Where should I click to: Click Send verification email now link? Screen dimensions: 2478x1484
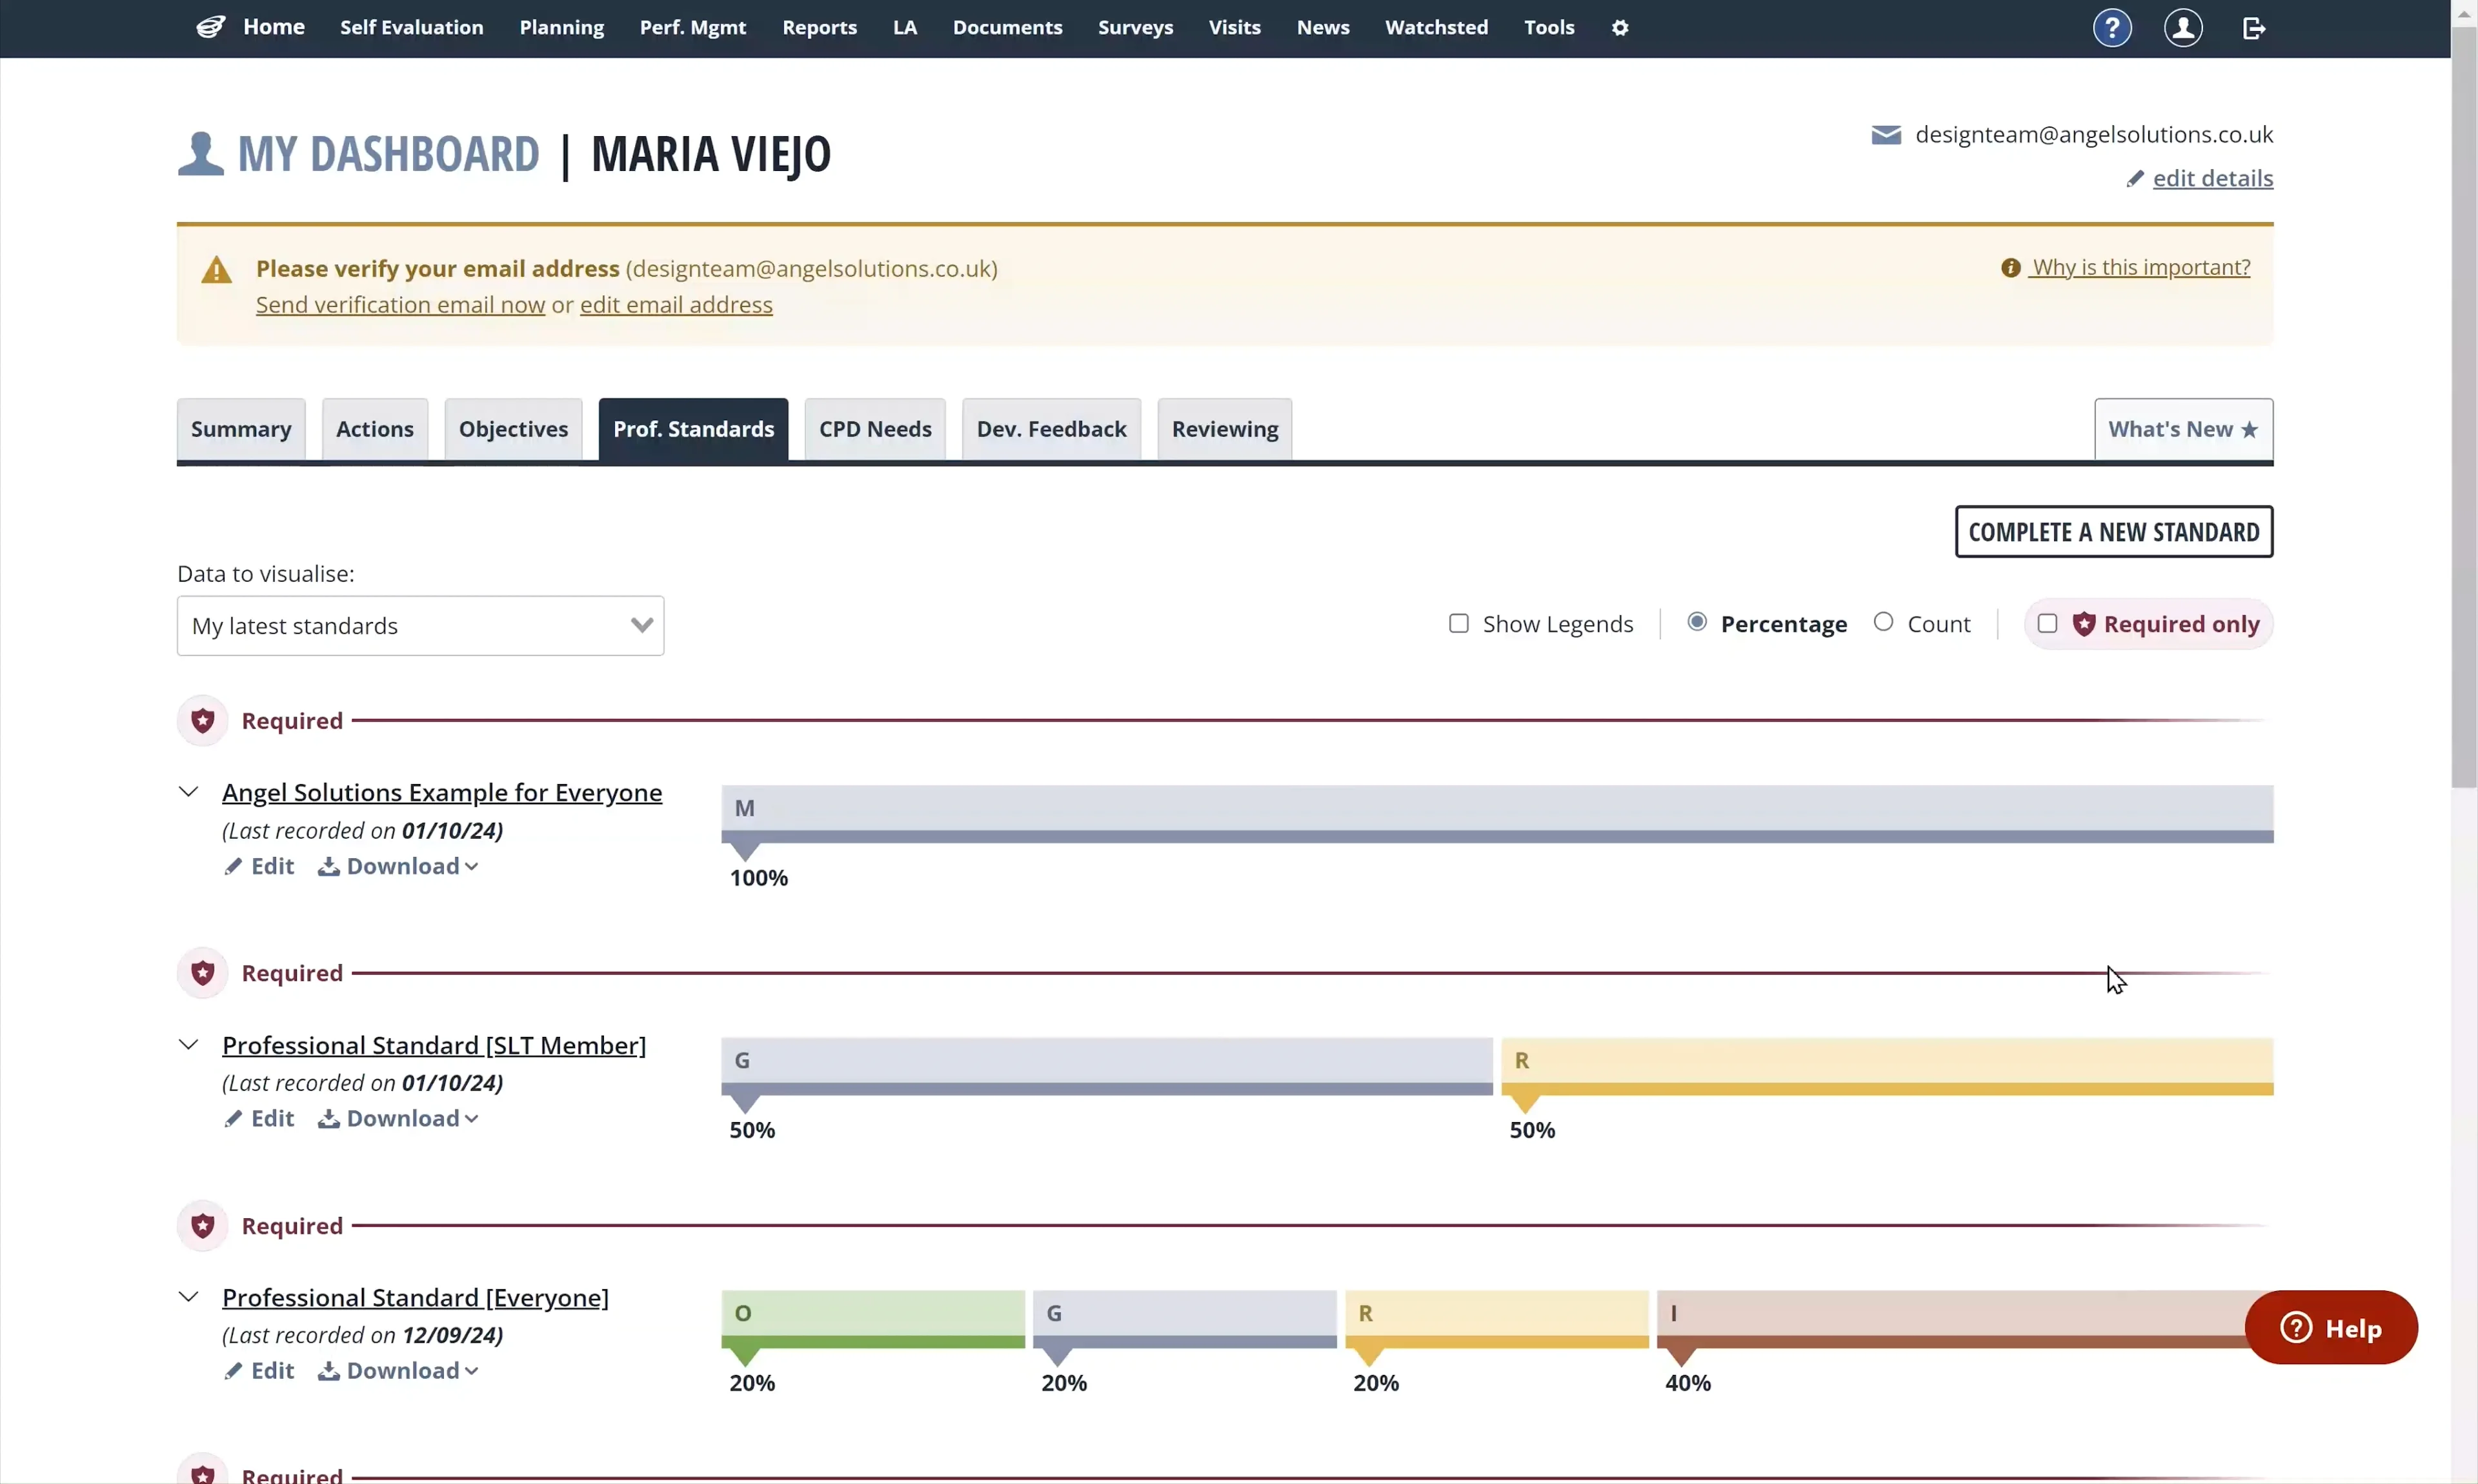tap(400, 305)
